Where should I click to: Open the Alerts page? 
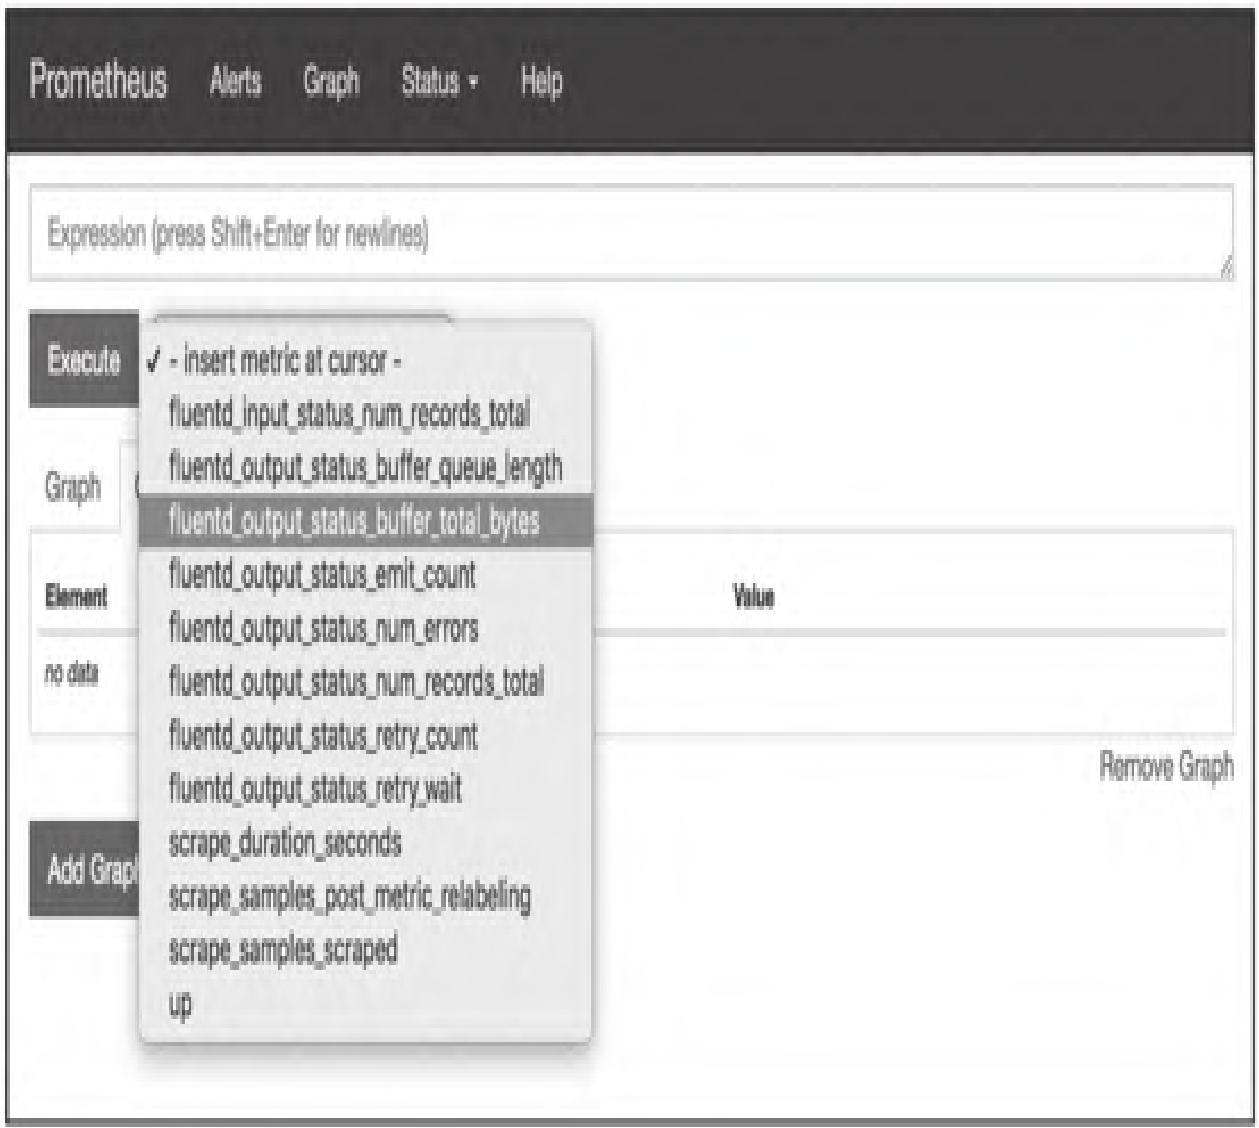(236, 81)
